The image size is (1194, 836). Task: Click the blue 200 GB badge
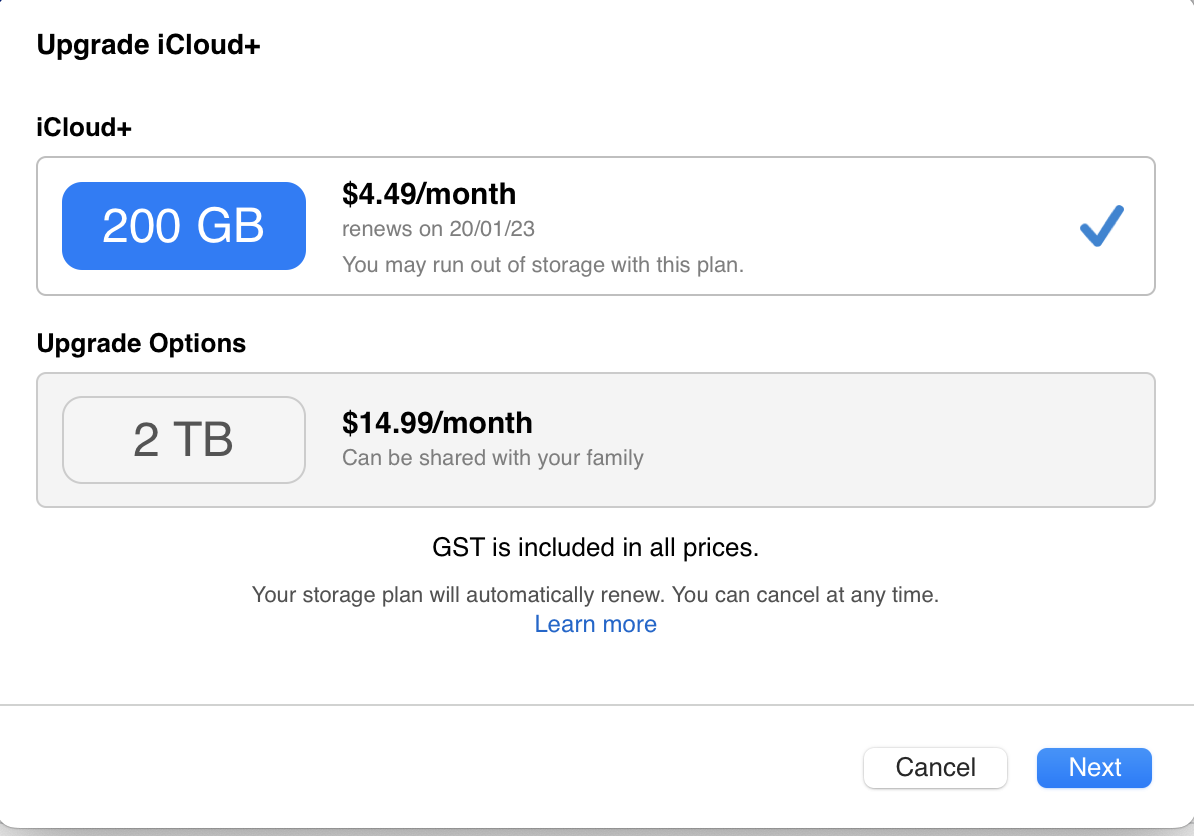click(x=183, y=226)
